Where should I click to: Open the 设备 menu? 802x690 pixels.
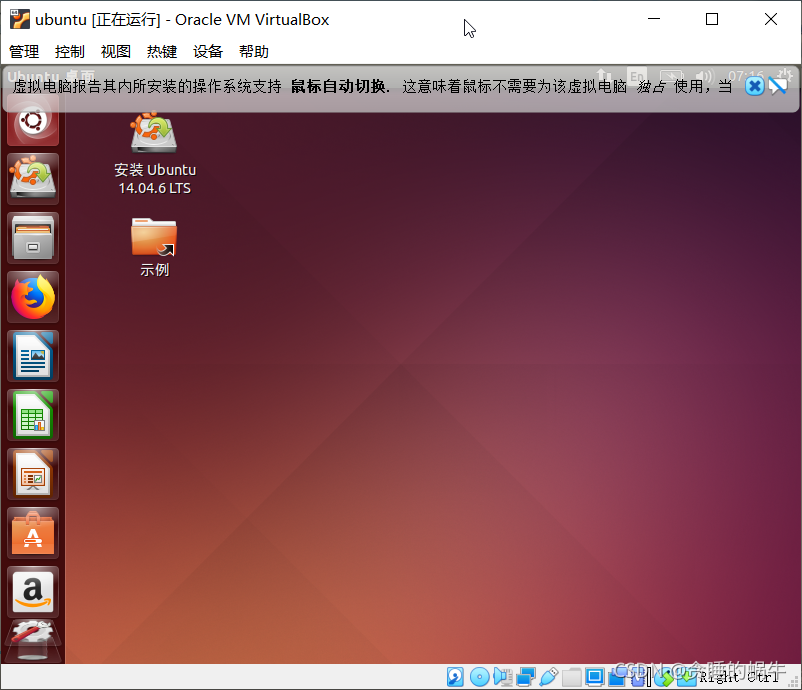[208, 51]
